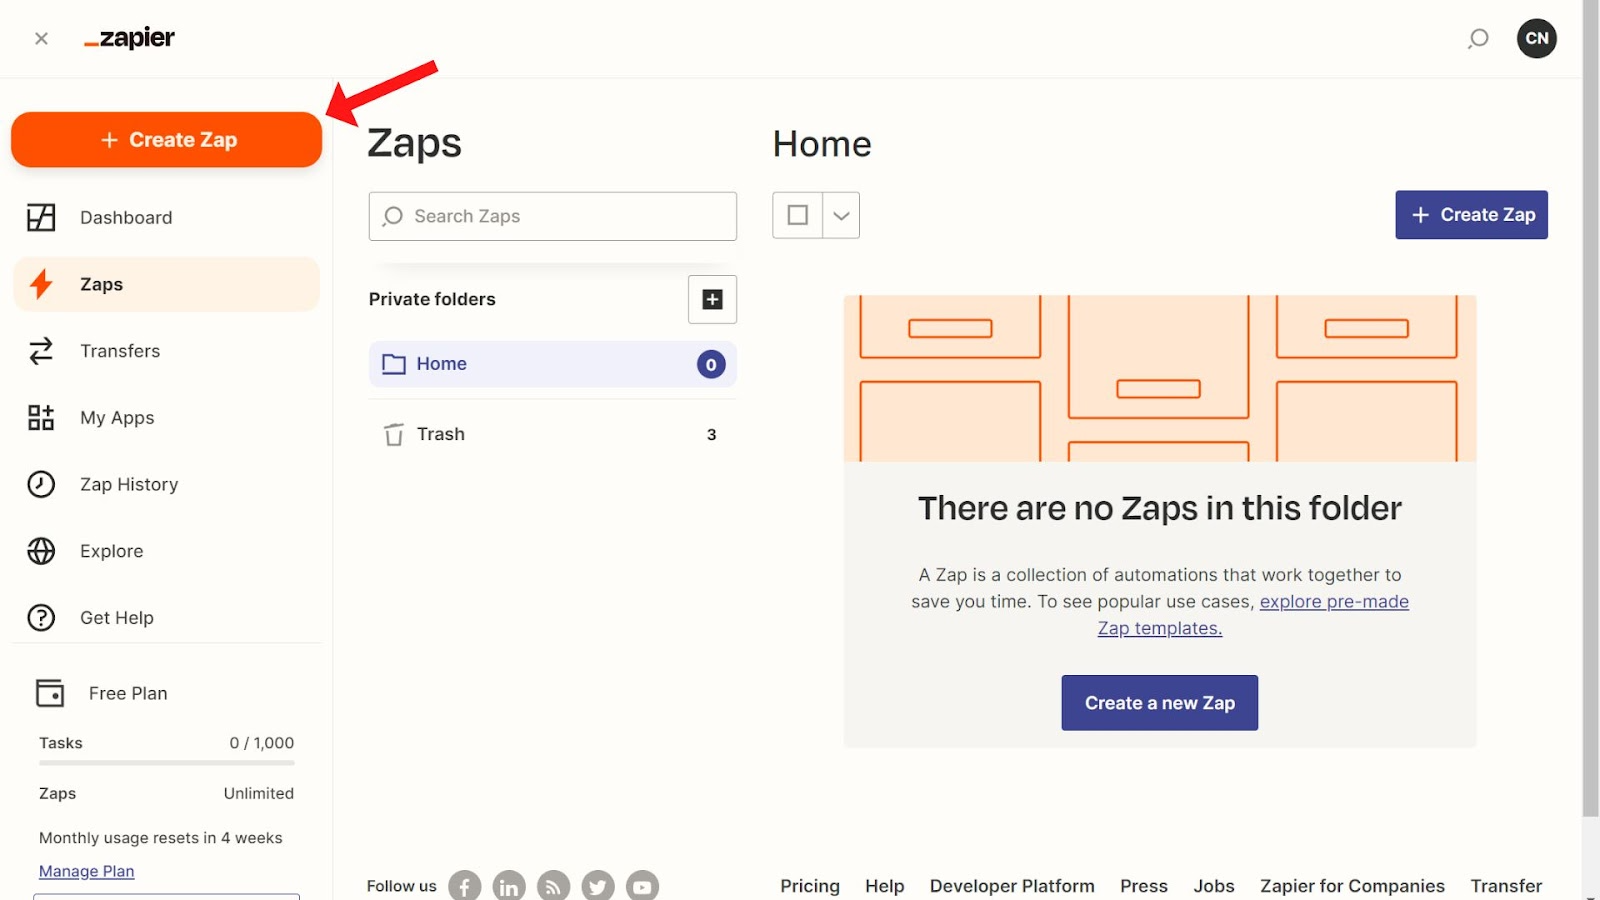
Task: Click the Explore globe icon
Action: [x=41, y=551]
